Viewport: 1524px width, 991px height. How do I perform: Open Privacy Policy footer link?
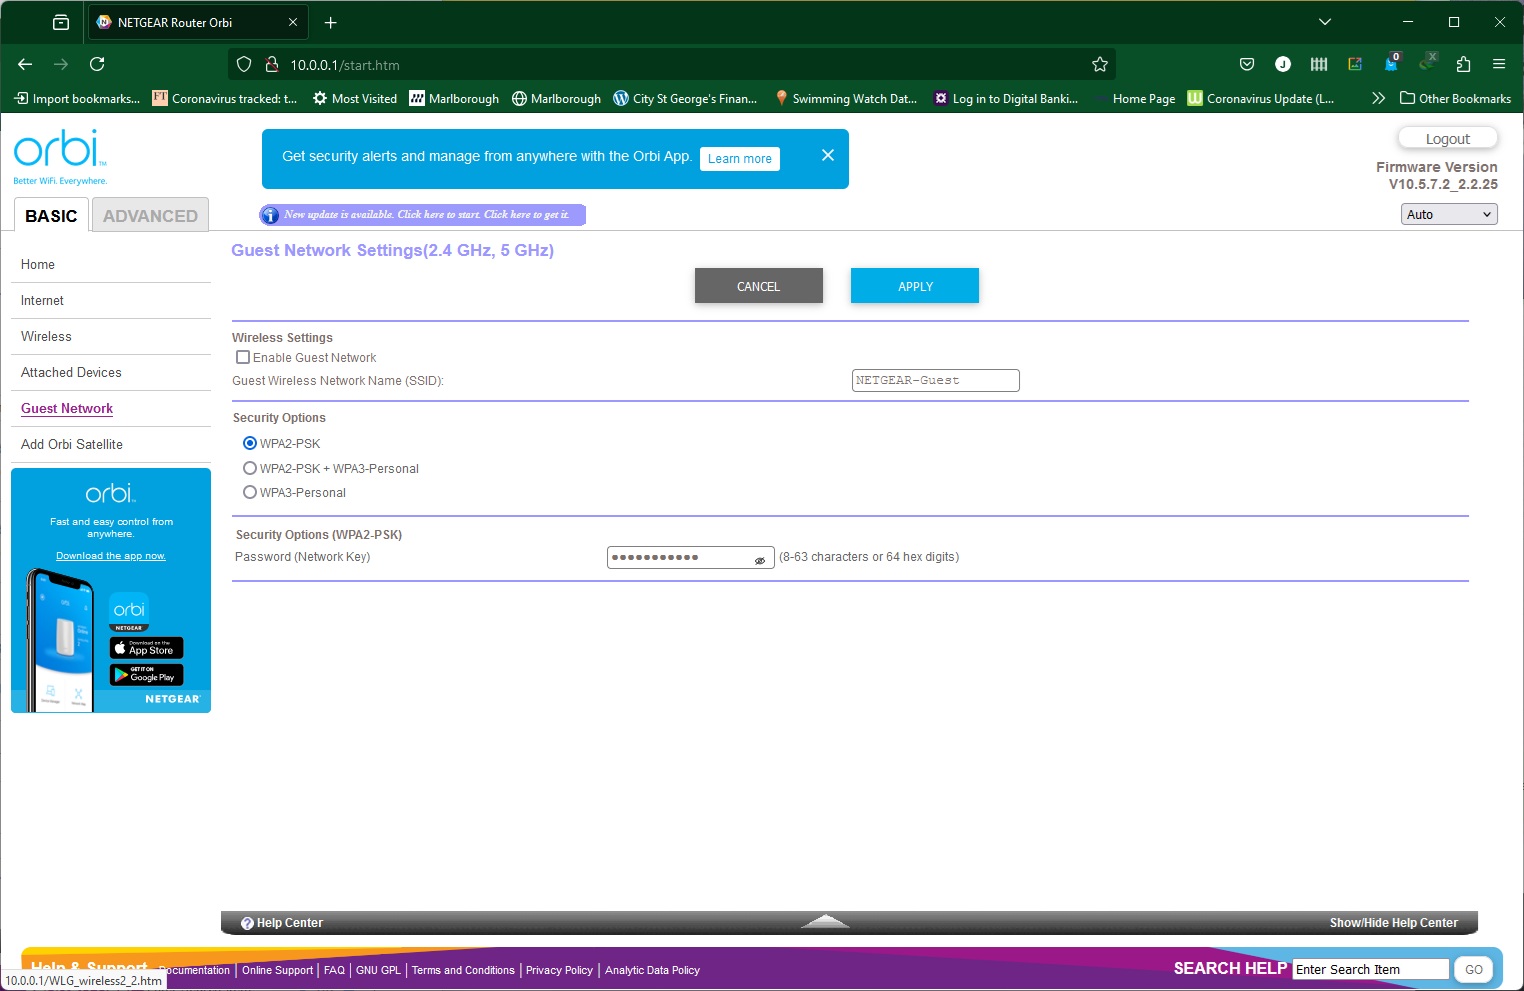pos(559,970)
